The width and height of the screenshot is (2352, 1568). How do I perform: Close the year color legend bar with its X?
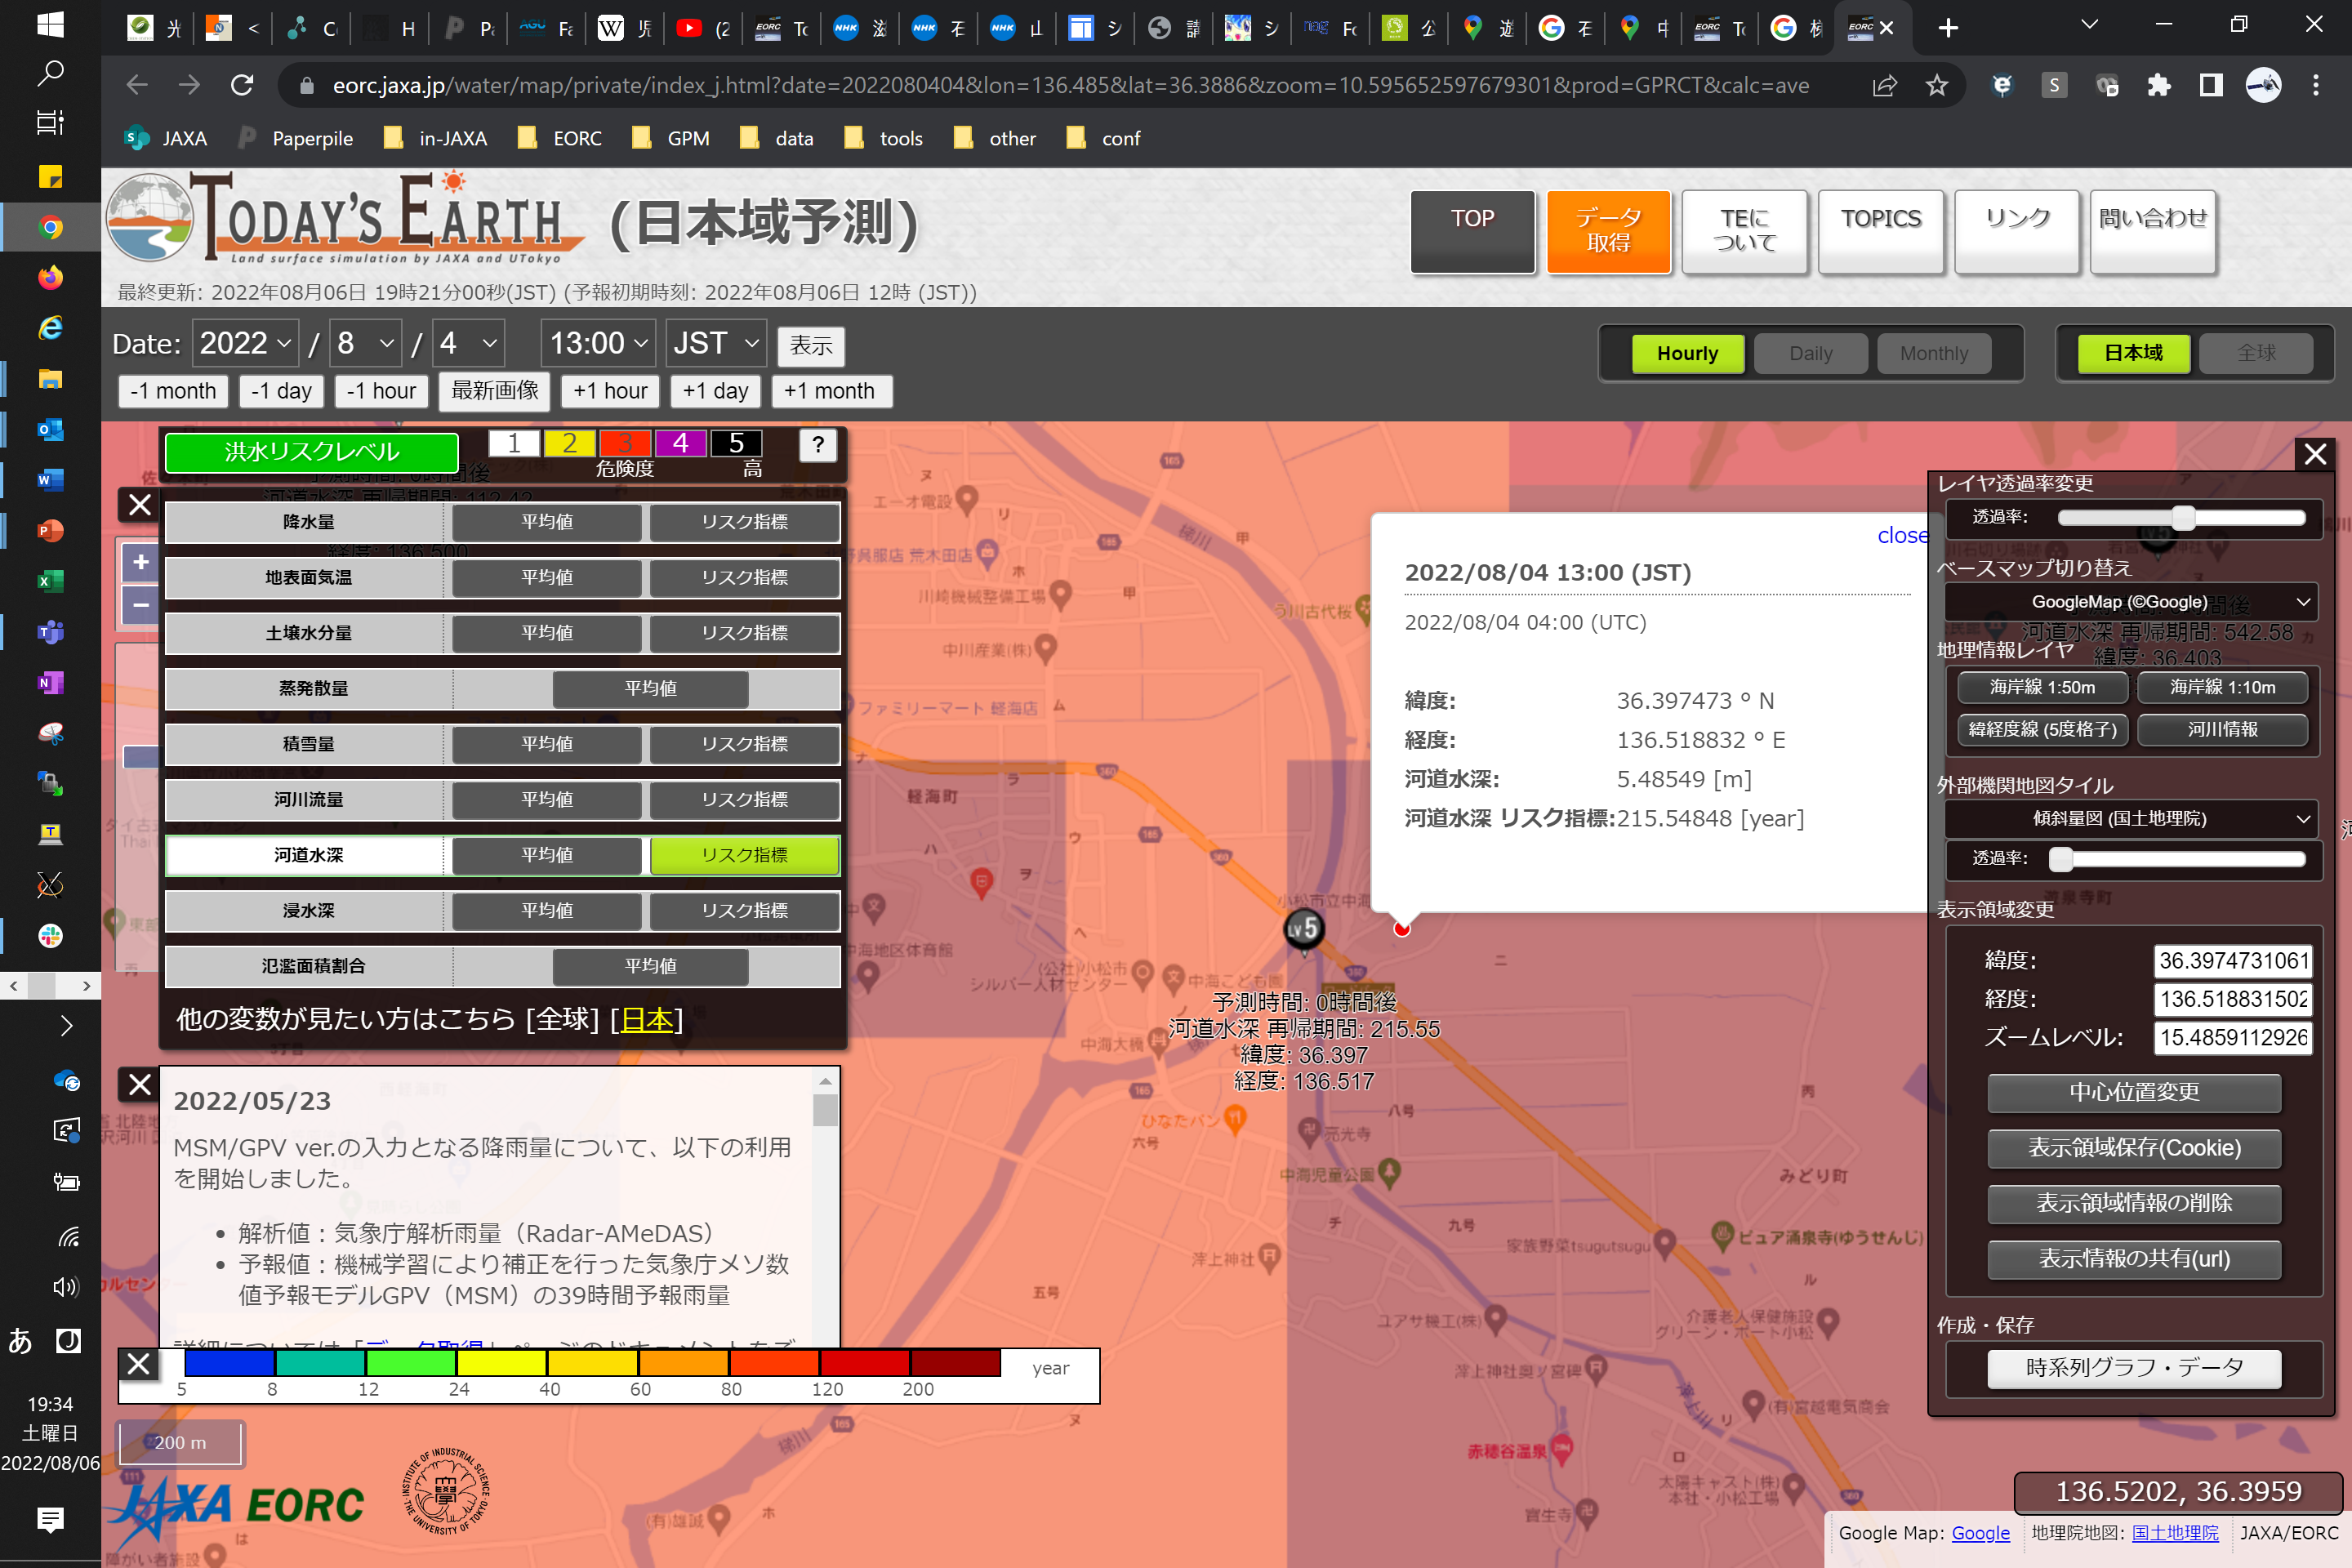pos(140,1364)
